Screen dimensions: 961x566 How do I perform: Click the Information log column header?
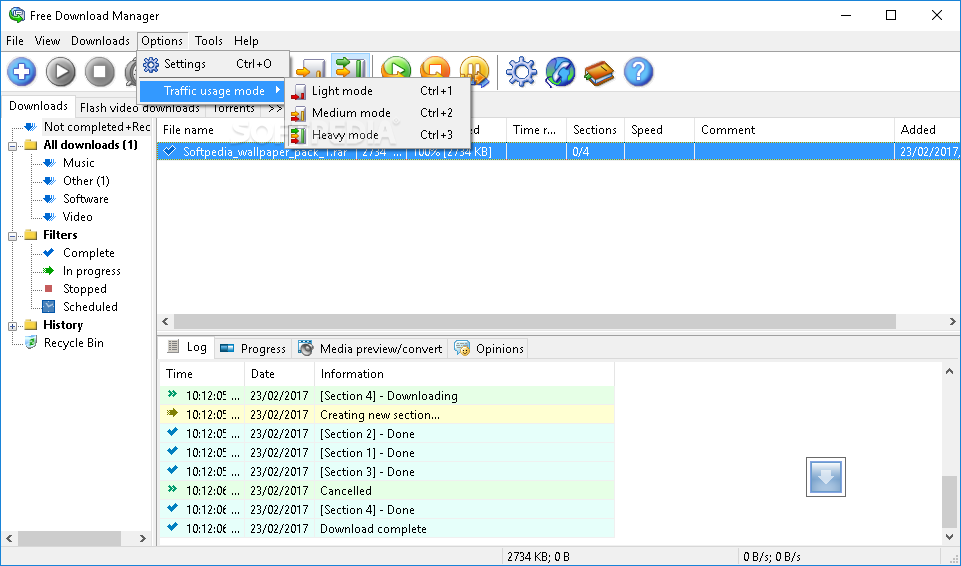pyautogui.click(x=465, y=374)
